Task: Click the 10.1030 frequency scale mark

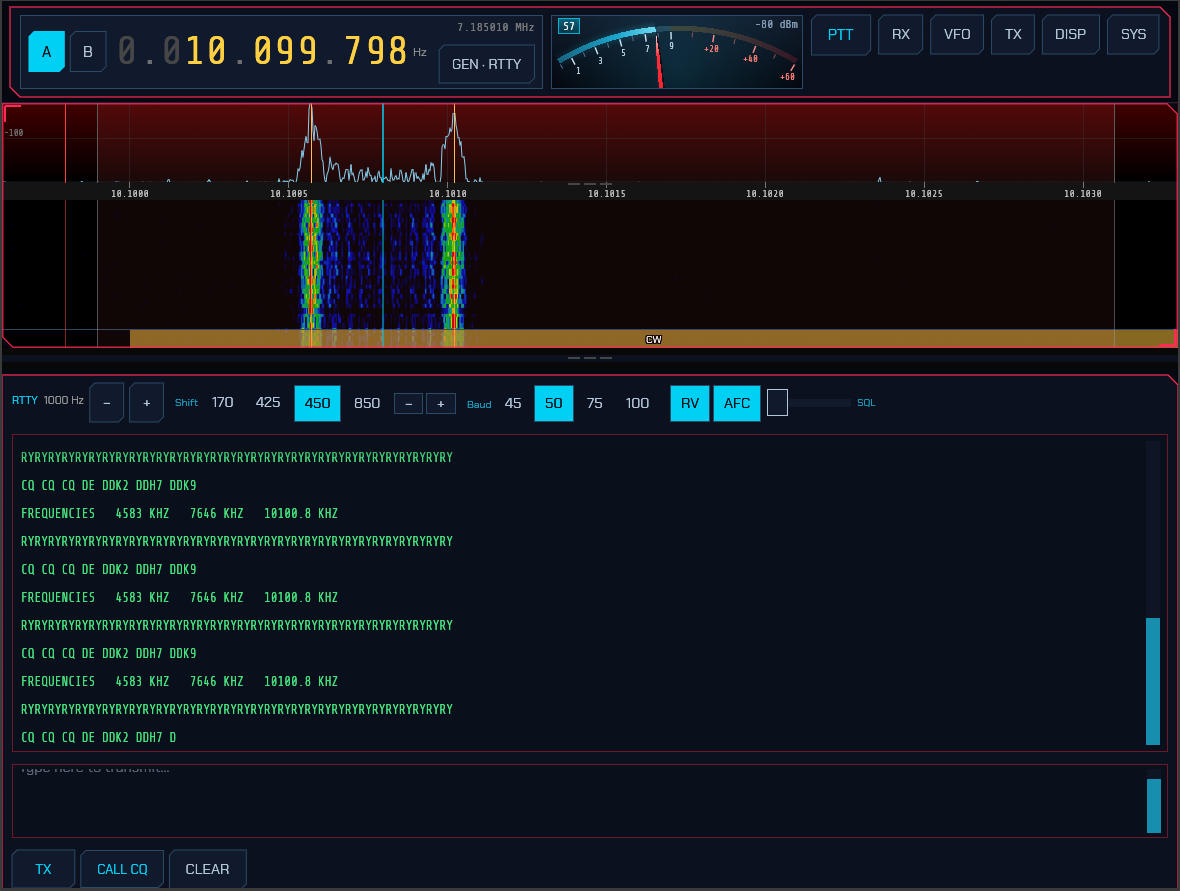Action: click(x=1082, y=193)
